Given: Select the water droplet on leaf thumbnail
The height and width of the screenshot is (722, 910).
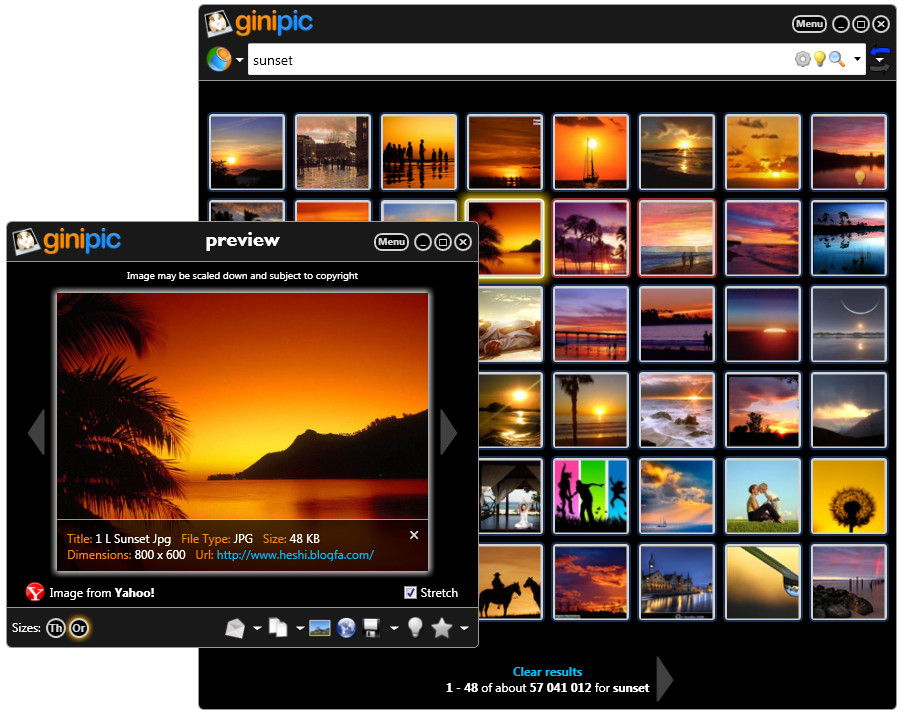Looking at the screenshot, I should pos(763,582).
